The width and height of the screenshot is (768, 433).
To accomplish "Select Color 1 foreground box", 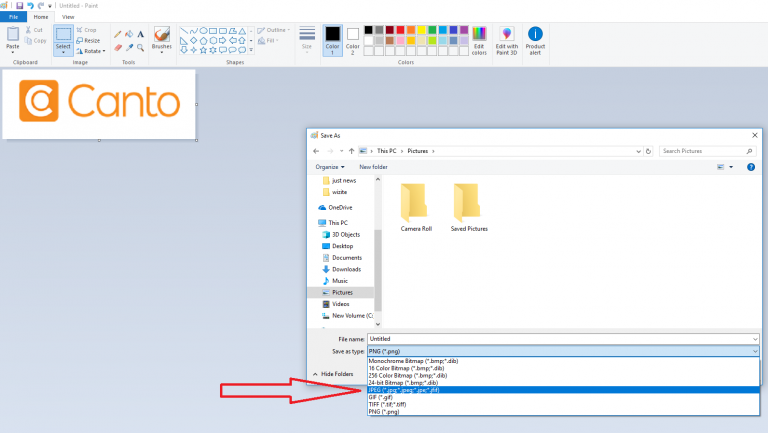I will (x=332, y=40).
